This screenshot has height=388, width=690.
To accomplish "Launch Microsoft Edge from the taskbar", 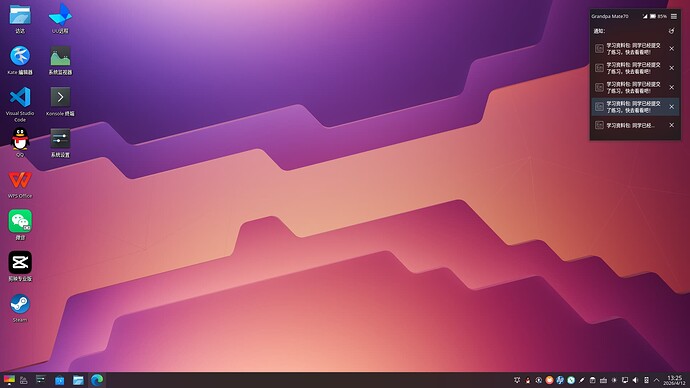I will (x=97, y=380).
